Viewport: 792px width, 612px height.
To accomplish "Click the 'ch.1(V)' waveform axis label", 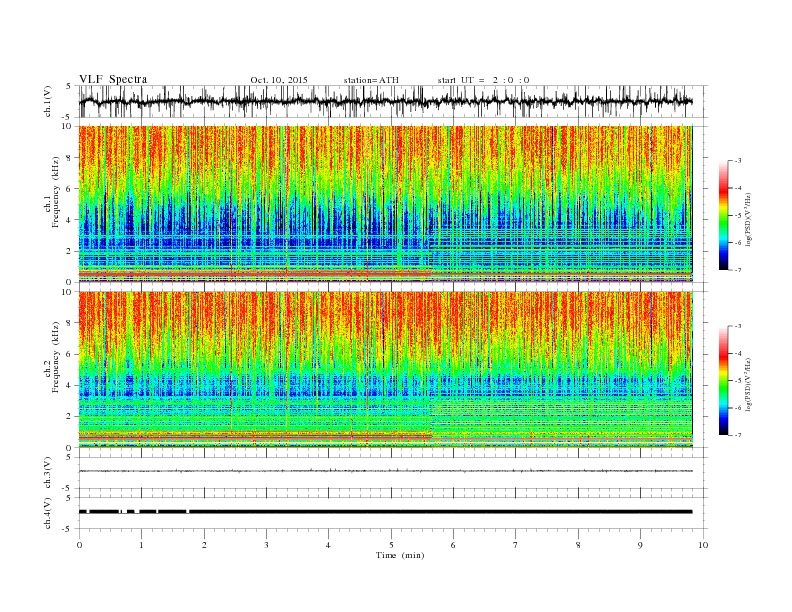I will [x=48, y=101].
